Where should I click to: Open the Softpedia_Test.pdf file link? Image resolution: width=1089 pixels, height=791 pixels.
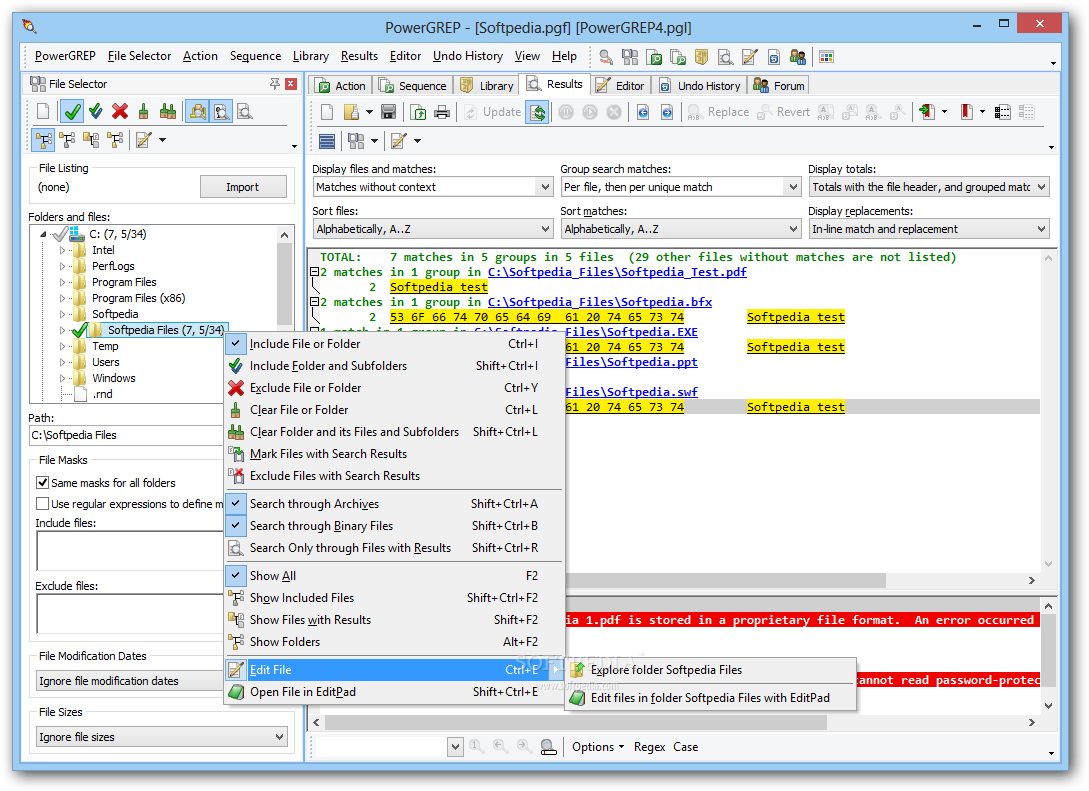[617, 272]
